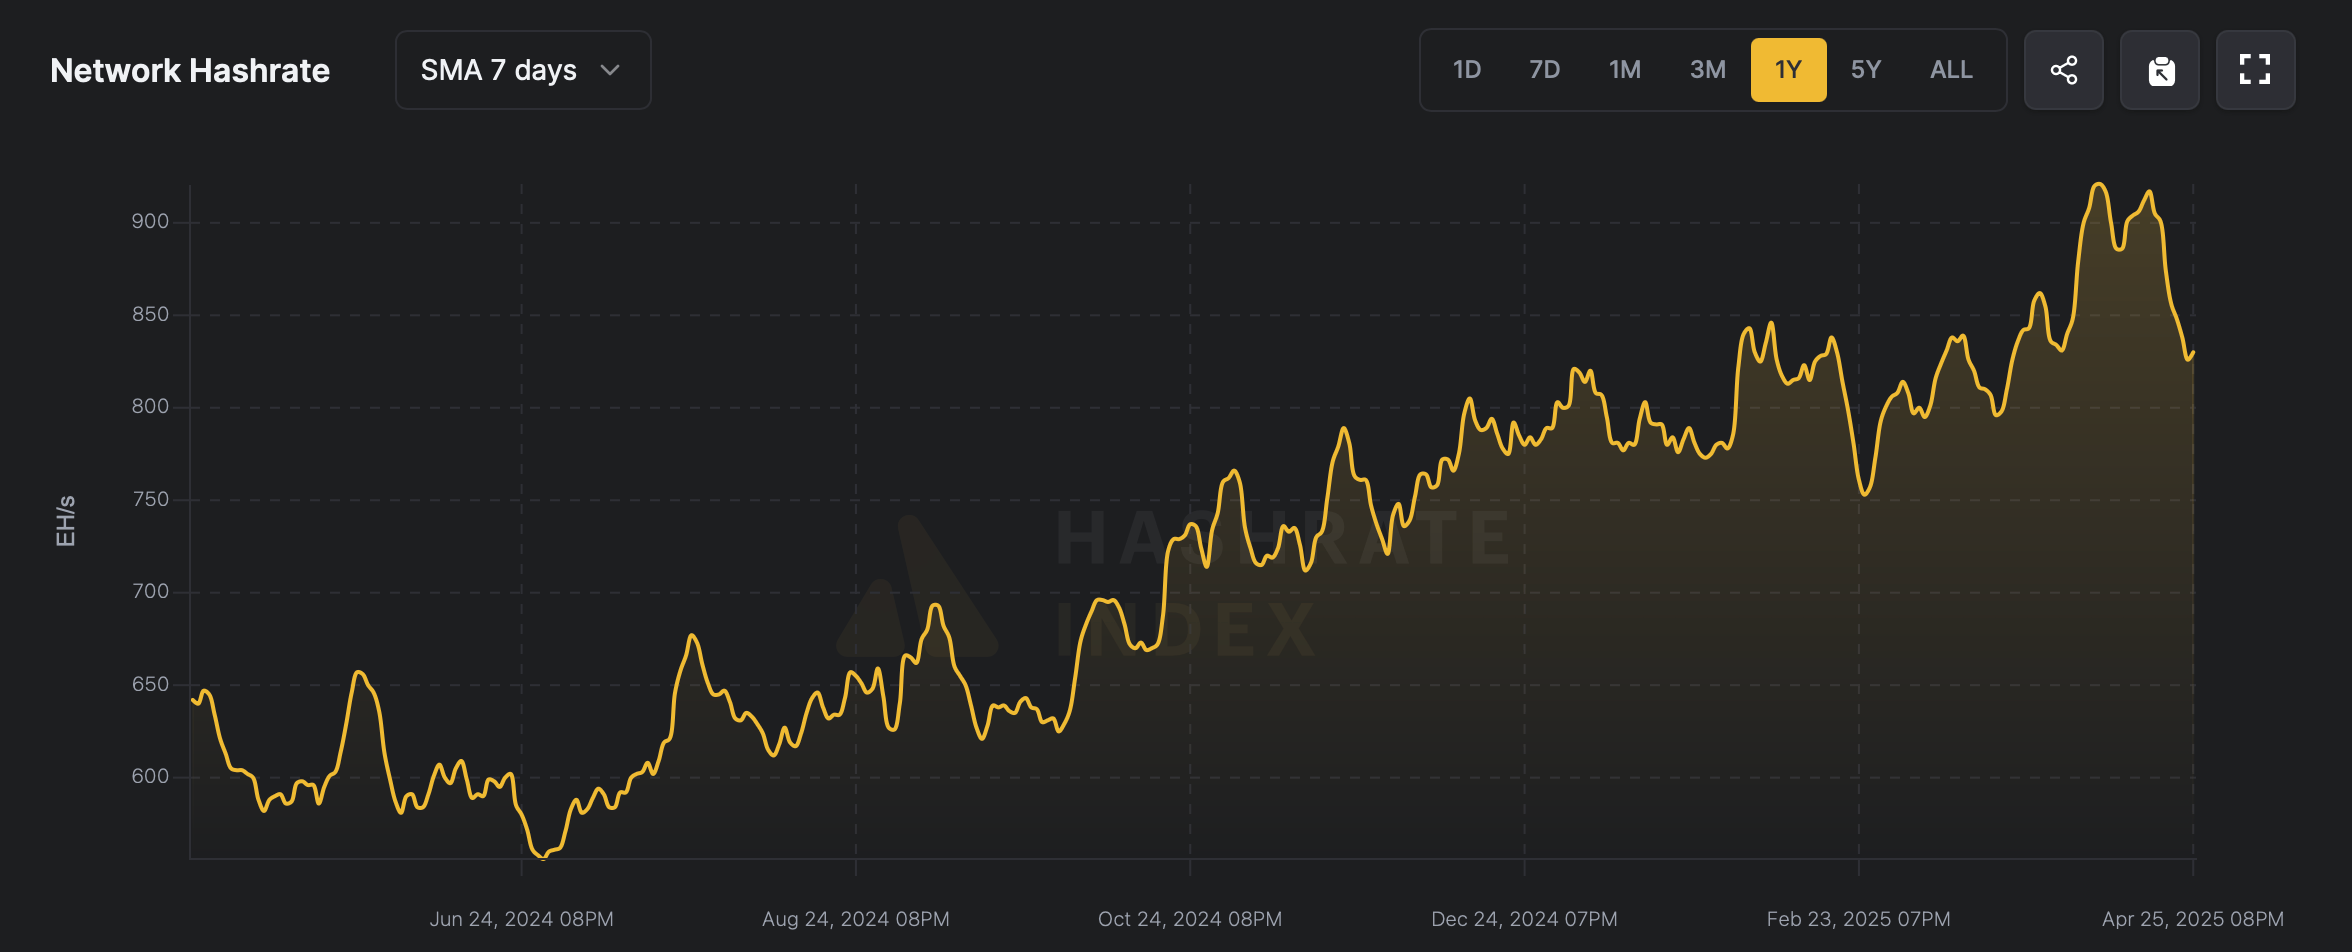Open the chart in fullscreen mode

[x=2255, y=70]
